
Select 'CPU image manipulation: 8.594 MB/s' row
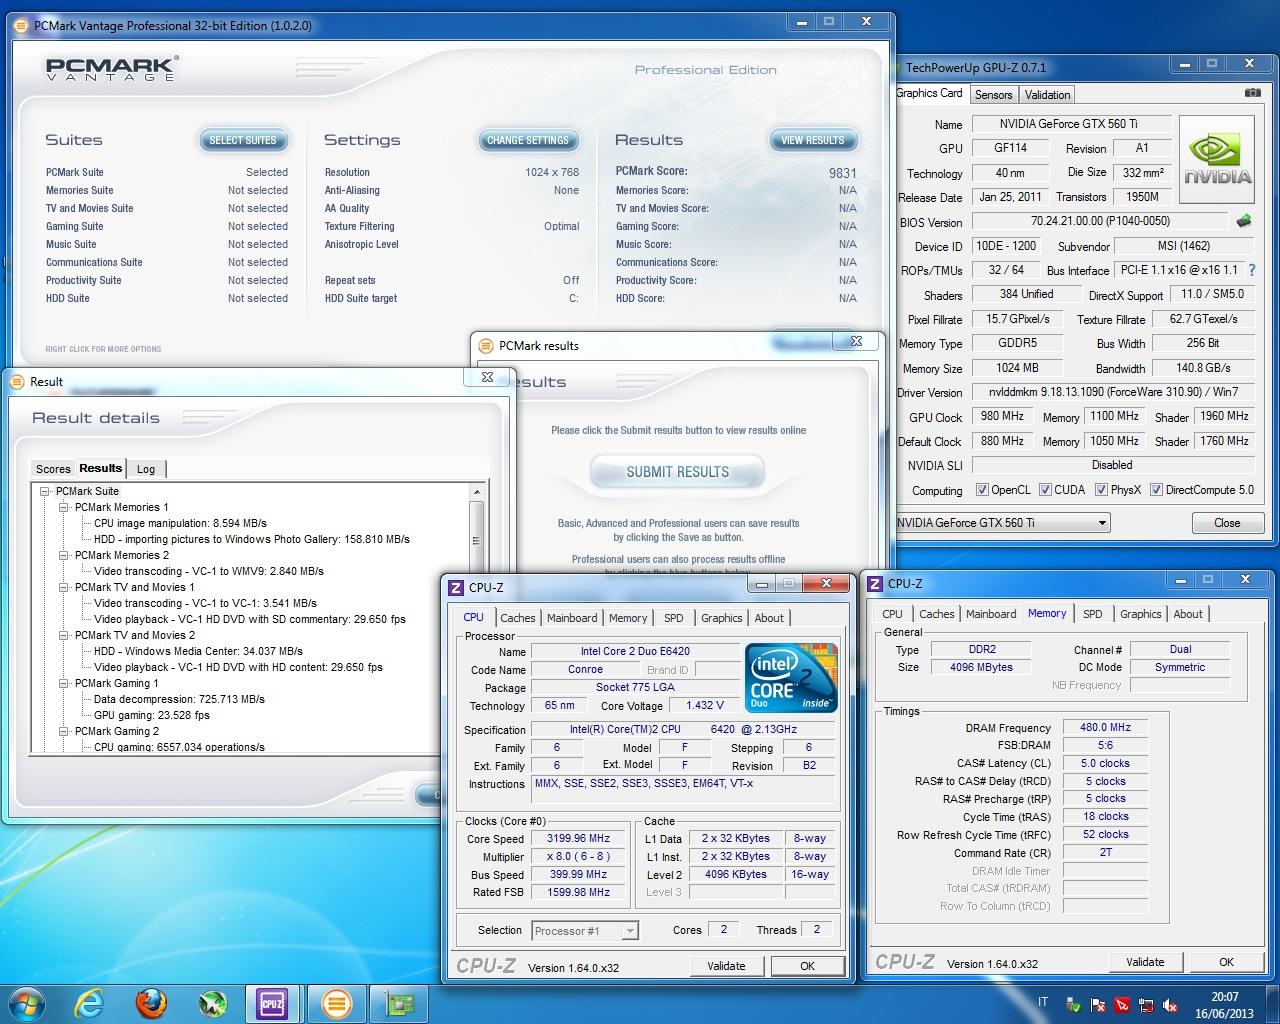180,523
